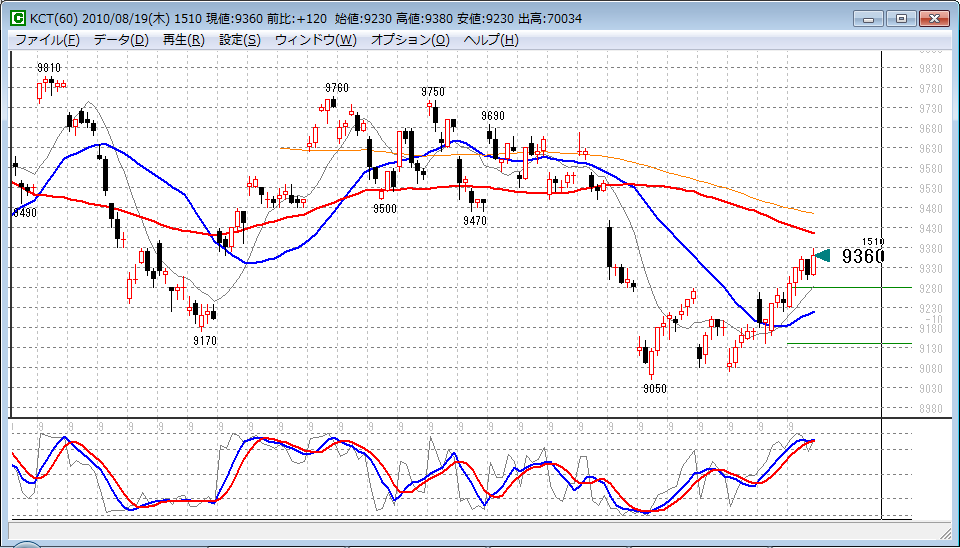Minimize the KCT chart window
This screenshot has width=960, height=548.
tap(871, 18)
